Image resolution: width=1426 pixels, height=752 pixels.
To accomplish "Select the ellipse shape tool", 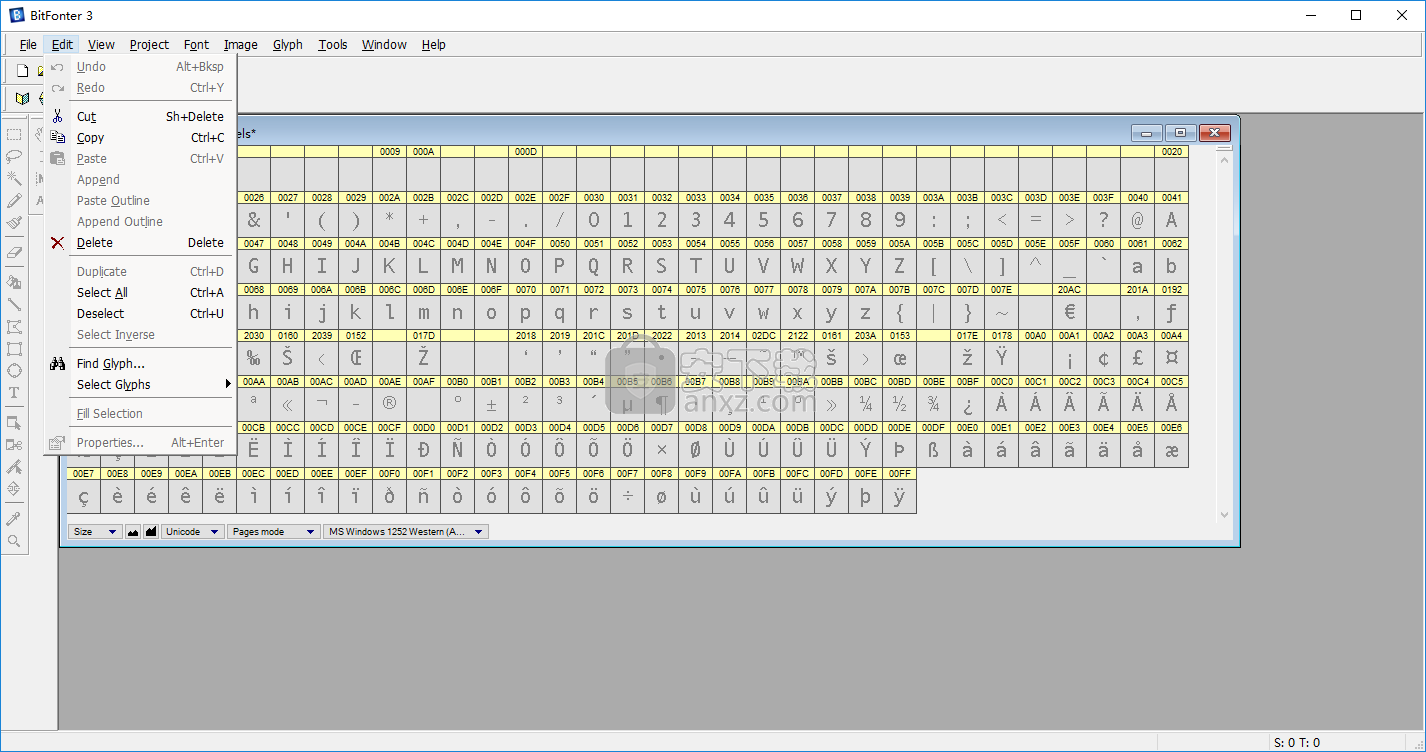I will tap(14, 371).
